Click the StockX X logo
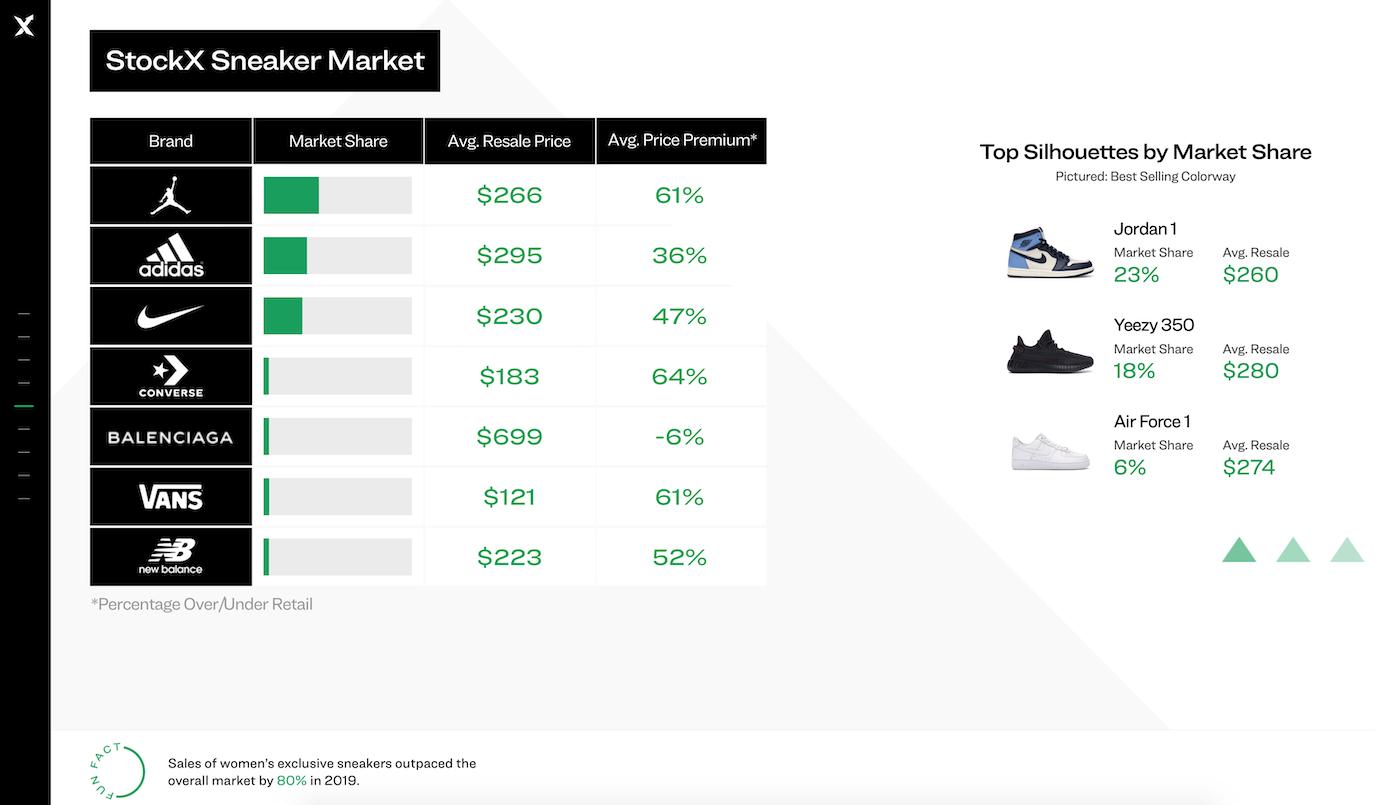The width and height of the screenshot is (1375, 805). (x=24, y=26)
